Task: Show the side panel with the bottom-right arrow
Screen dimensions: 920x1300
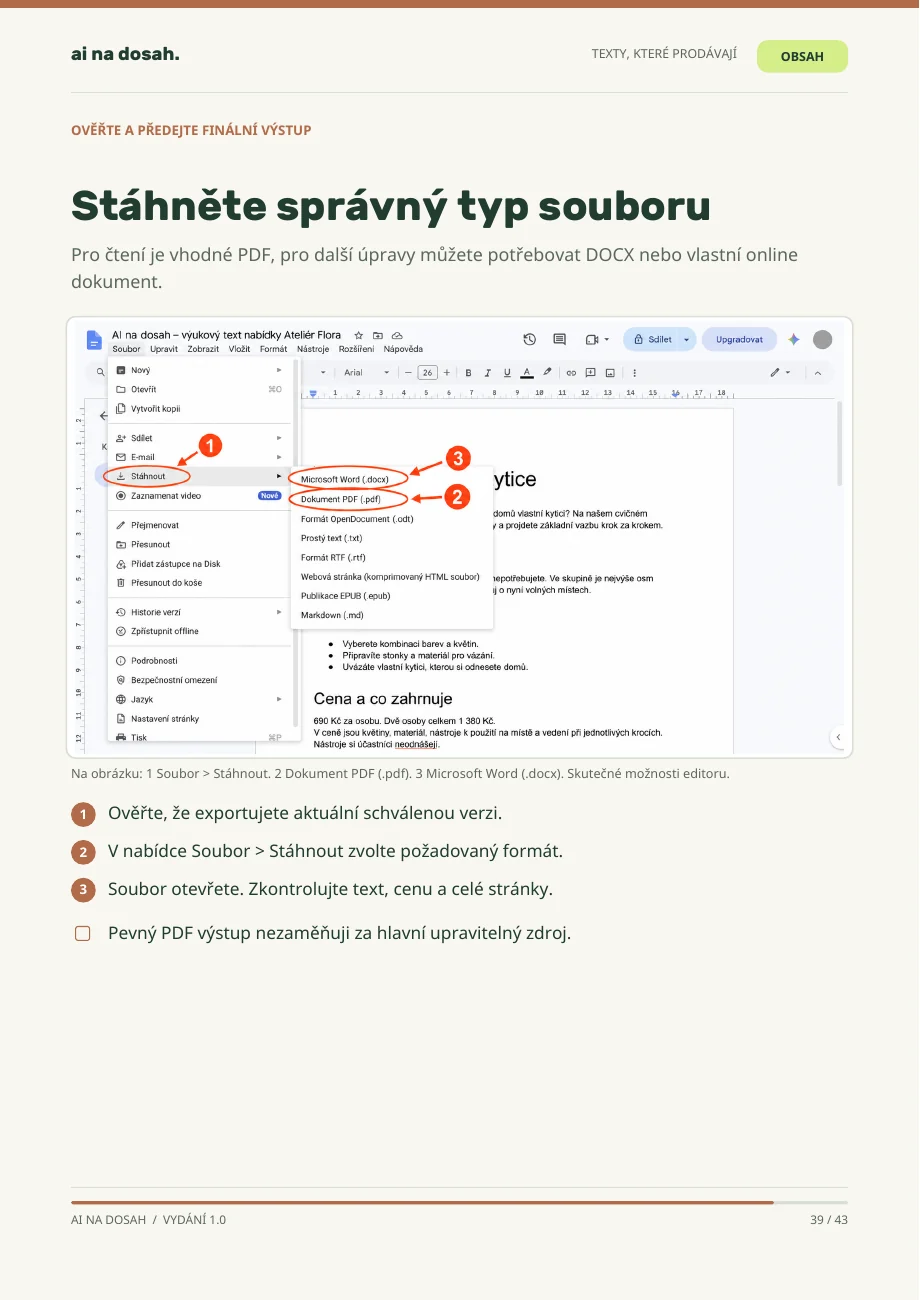Action: coord(838,737)
